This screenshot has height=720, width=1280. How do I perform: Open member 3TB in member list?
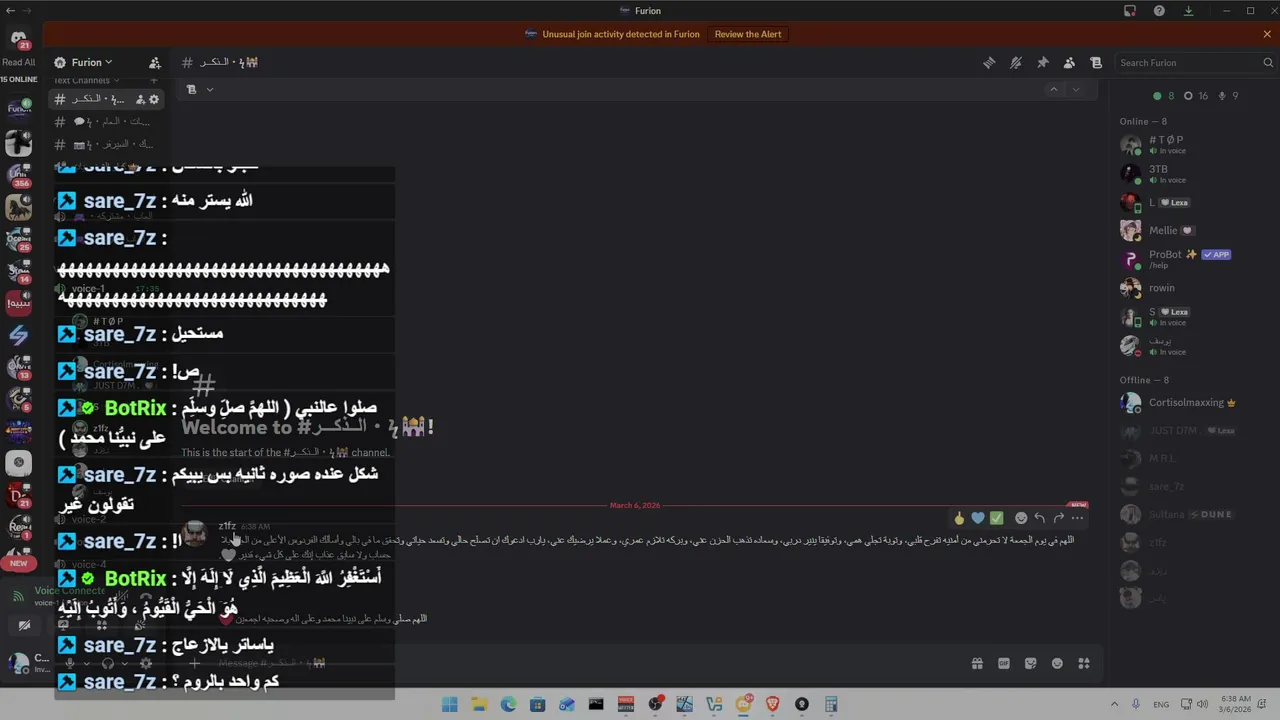pos(1185,174)
